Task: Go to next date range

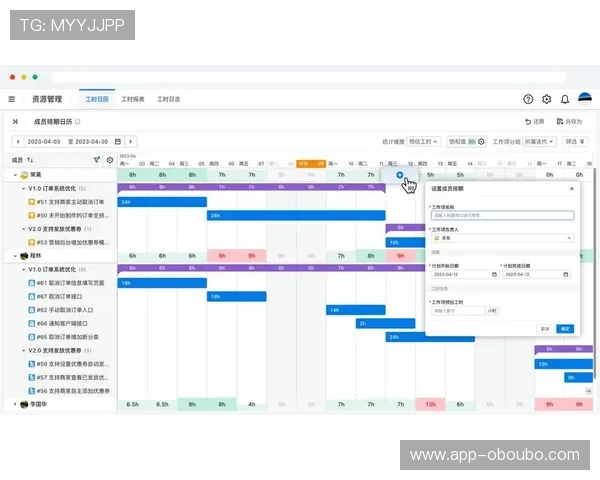Action: (130, 142)
